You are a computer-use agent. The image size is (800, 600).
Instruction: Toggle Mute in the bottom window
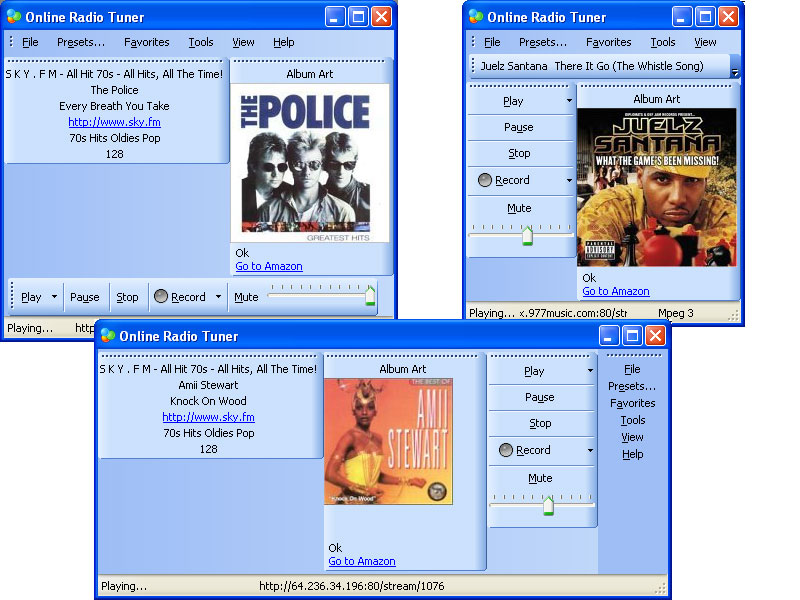pyautogui.click(x=540, y=478)
